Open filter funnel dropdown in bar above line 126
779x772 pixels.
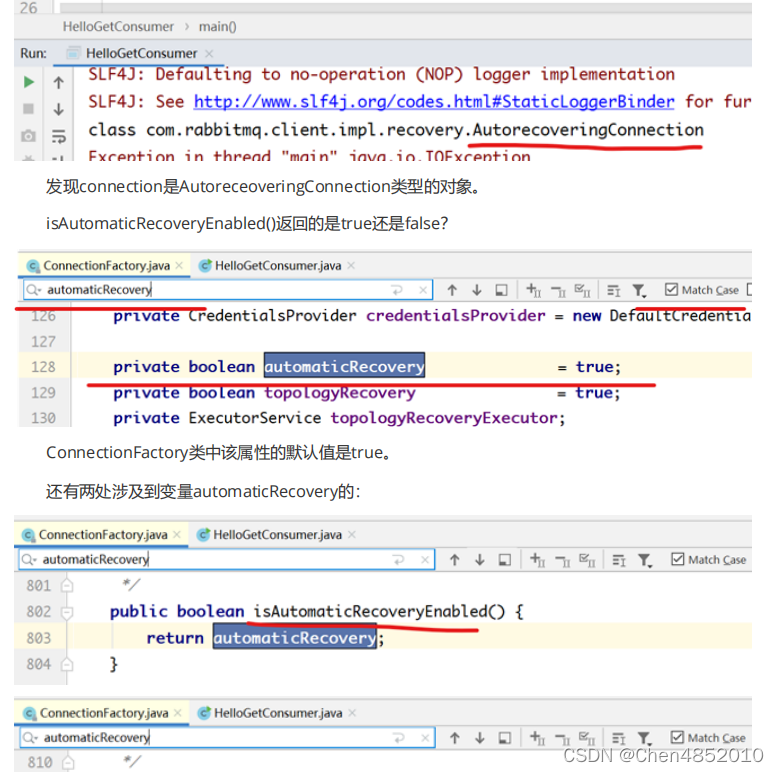pyautogui.click(x=639, y=291)
